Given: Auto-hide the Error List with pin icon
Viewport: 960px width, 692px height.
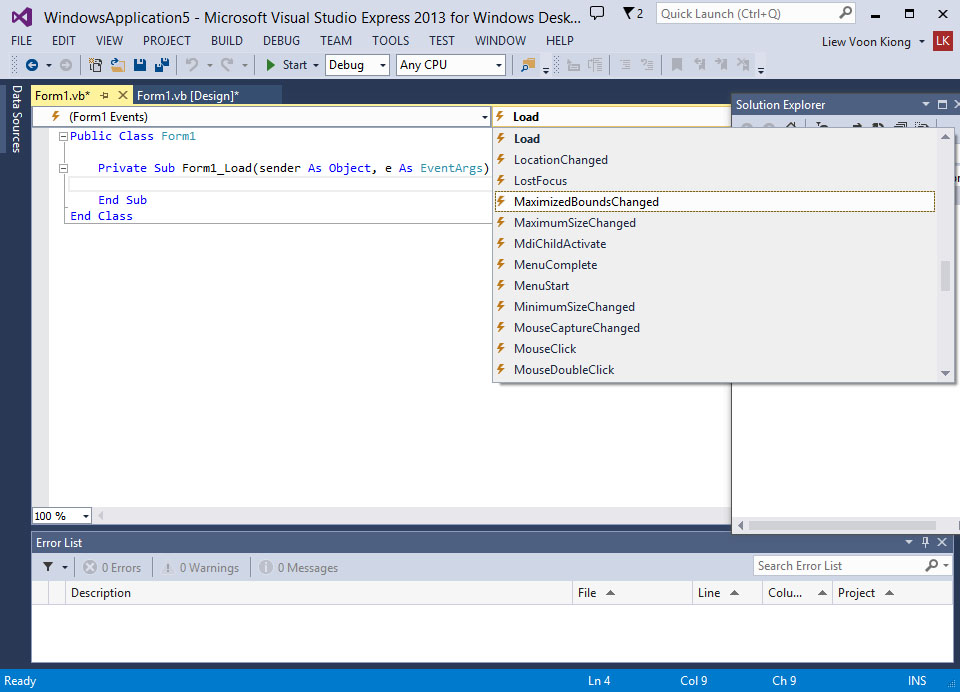Looking at the screenshot, I should pyautogui.click(x=925, y=542).
